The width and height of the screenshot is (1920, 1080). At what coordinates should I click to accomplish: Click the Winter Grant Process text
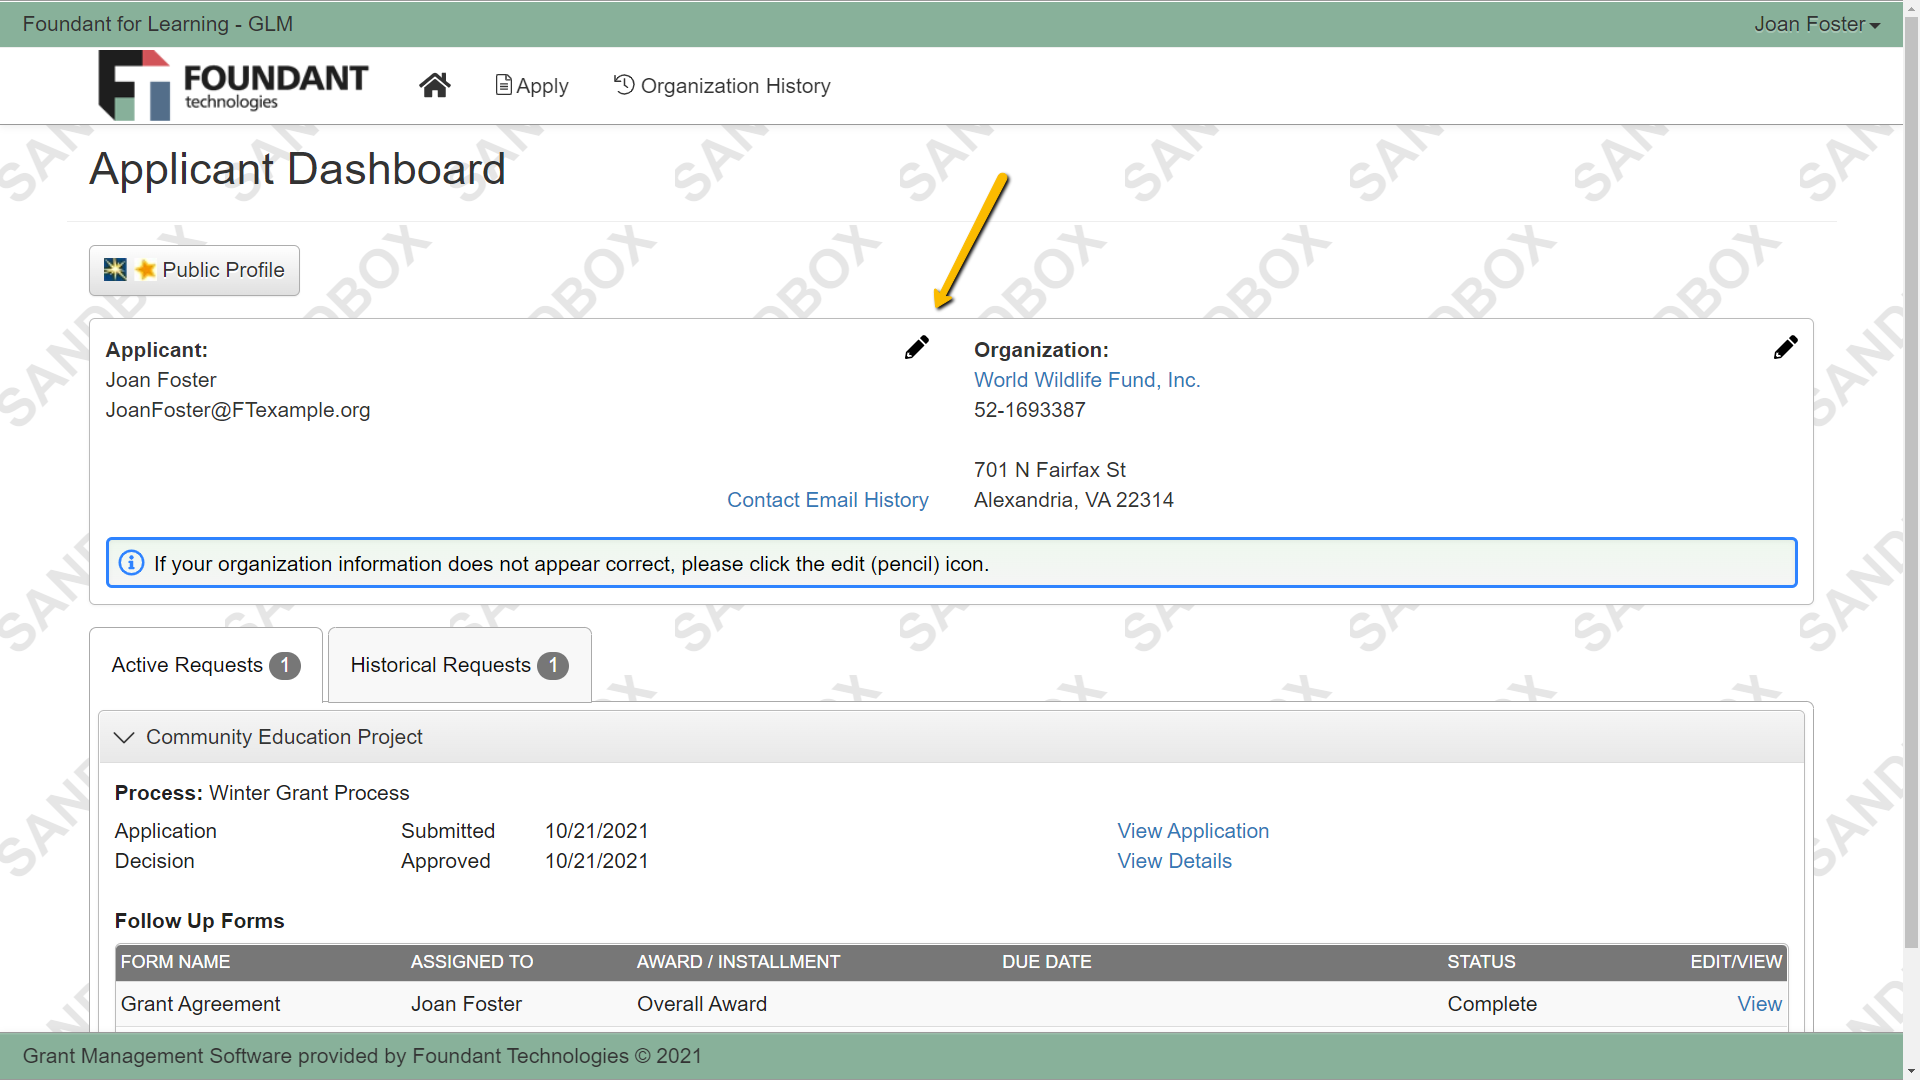[309, 793]
